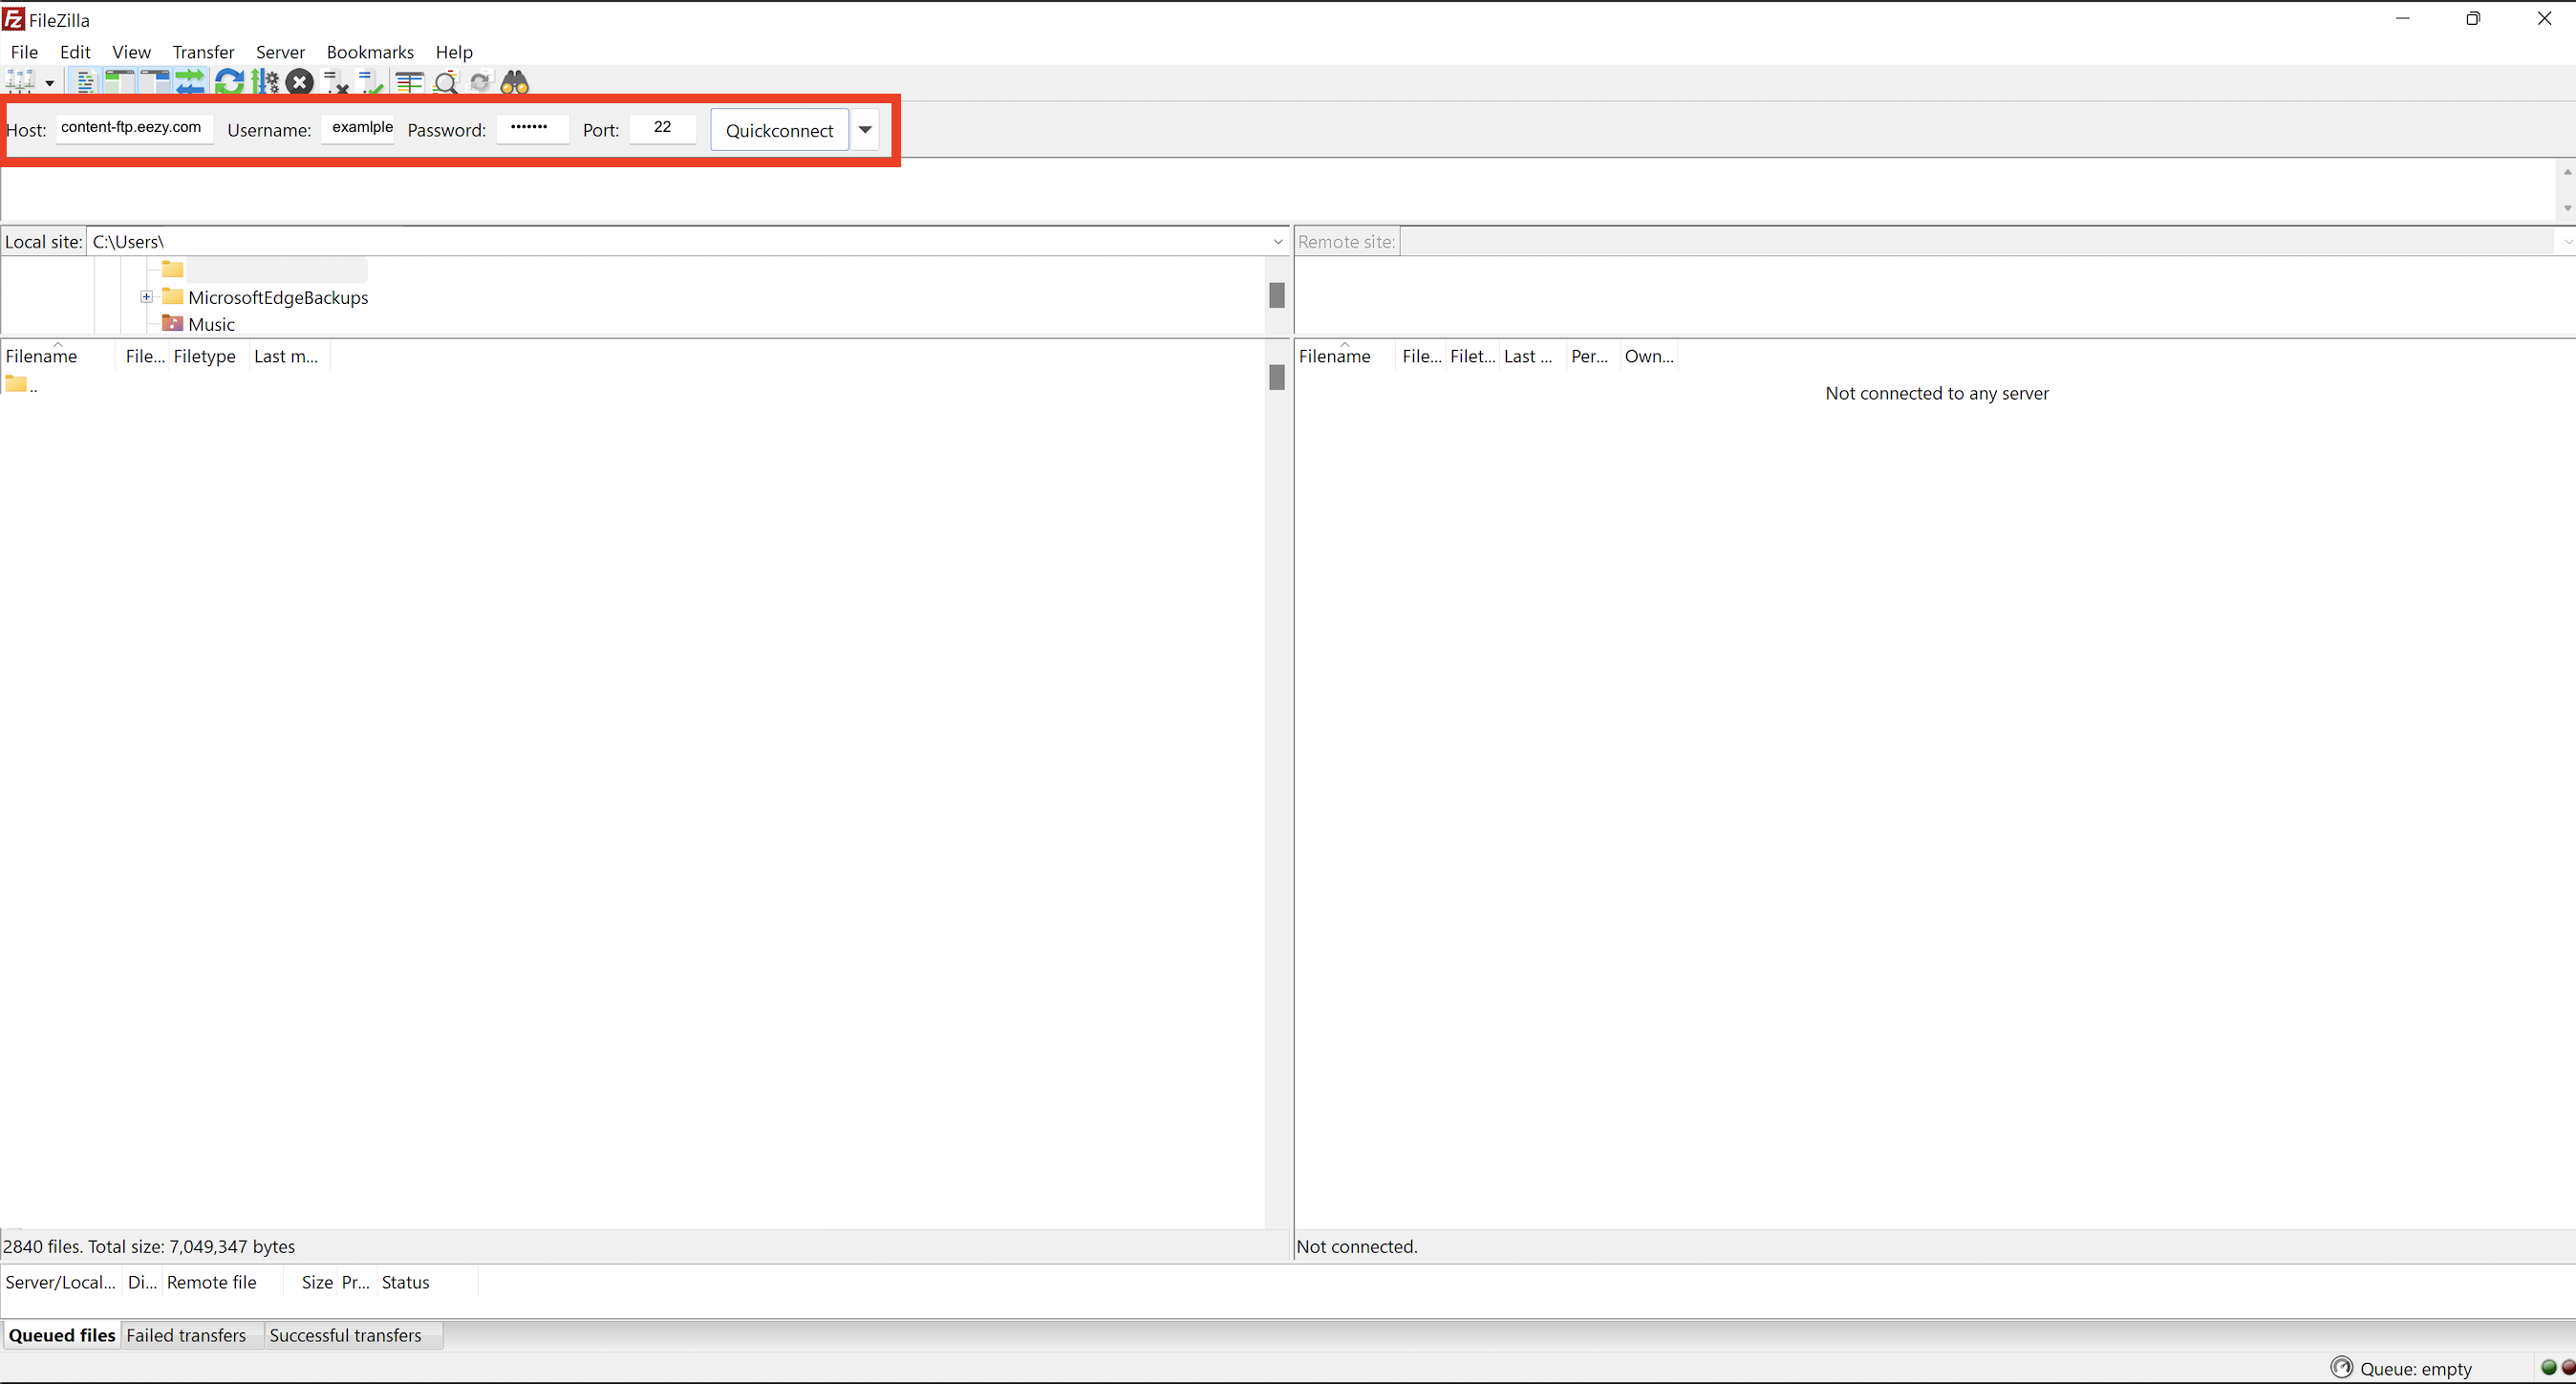Viewport: 2576px width, 1384px height.
Task: Click the message log scroll up arrow
Action: (2567, 172)
